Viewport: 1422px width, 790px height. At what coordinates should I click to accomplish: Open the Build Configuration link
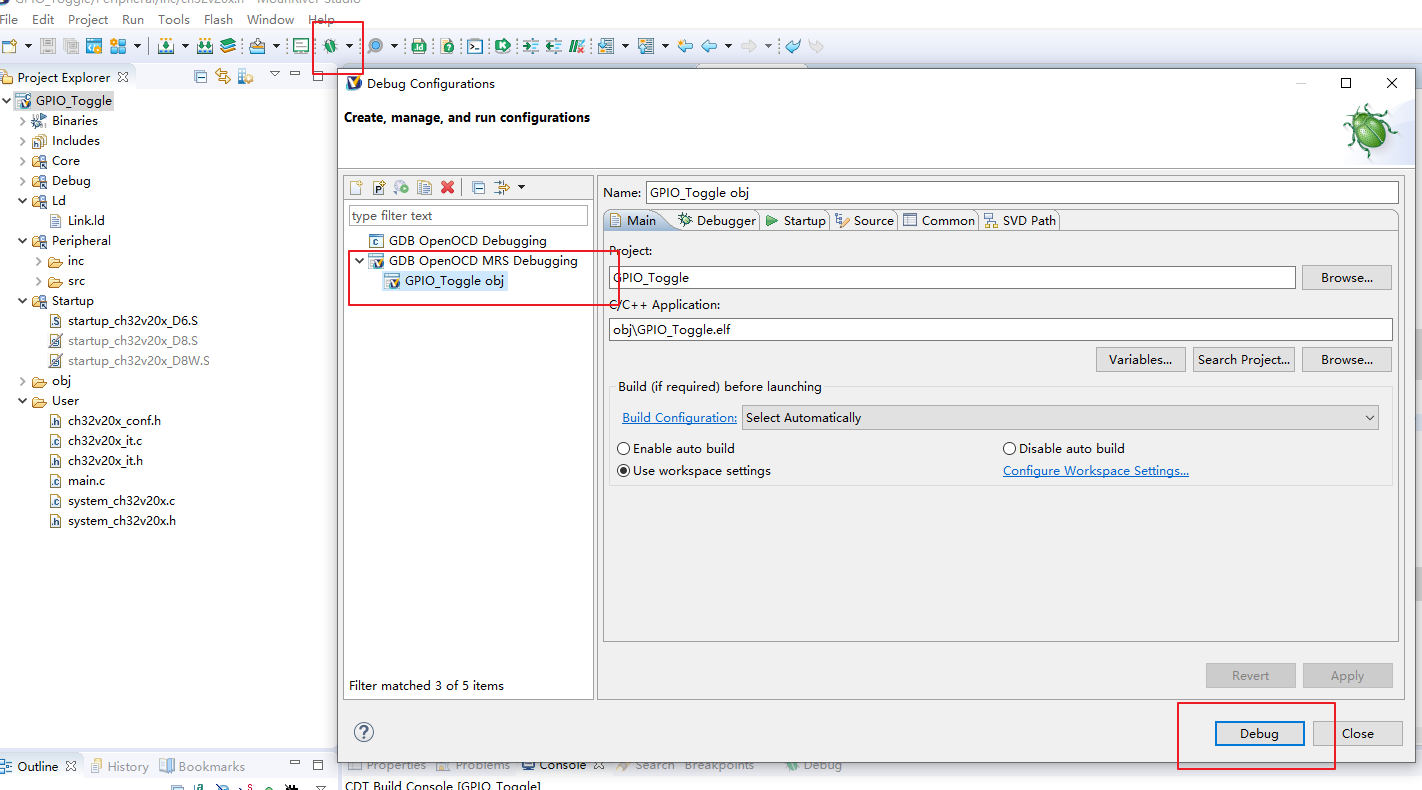tap(679, 417)
